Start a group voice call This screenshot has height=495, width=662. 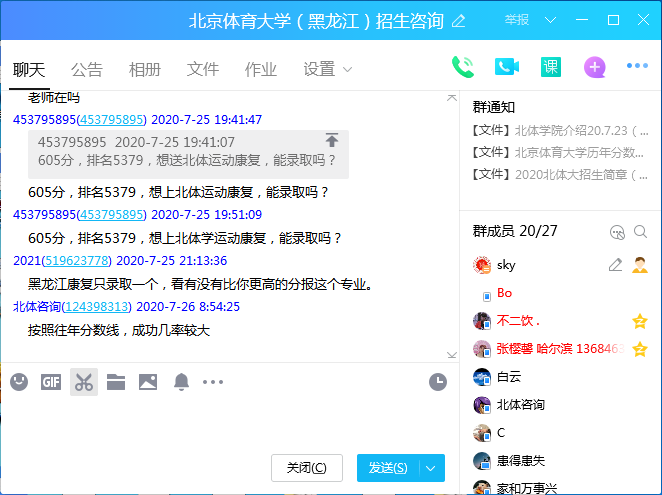pyautogui.click(x=463, y=67)
